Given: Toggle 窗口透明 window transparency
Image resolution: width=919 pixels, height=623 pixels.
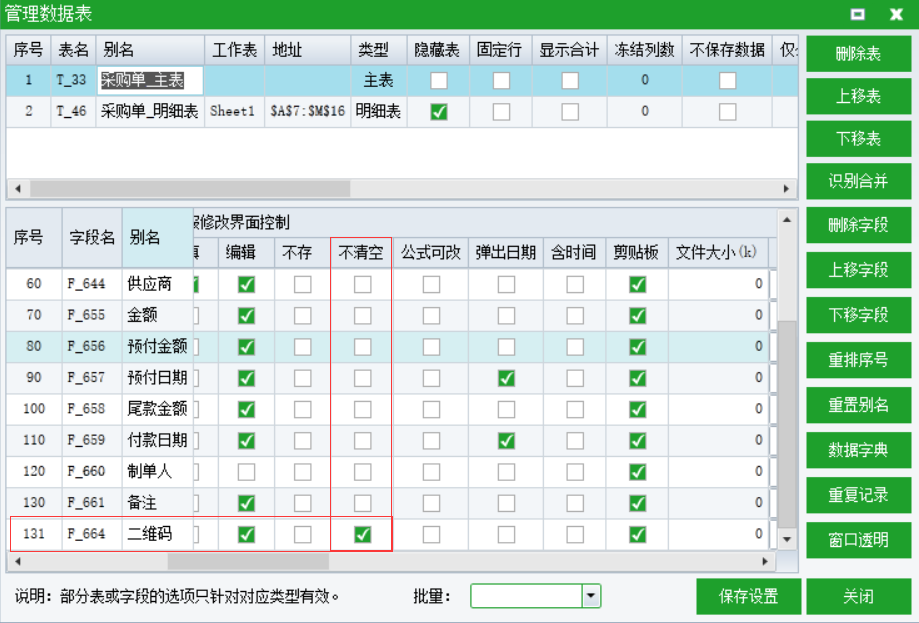Looking at the screenshot, I should [858, 540].
